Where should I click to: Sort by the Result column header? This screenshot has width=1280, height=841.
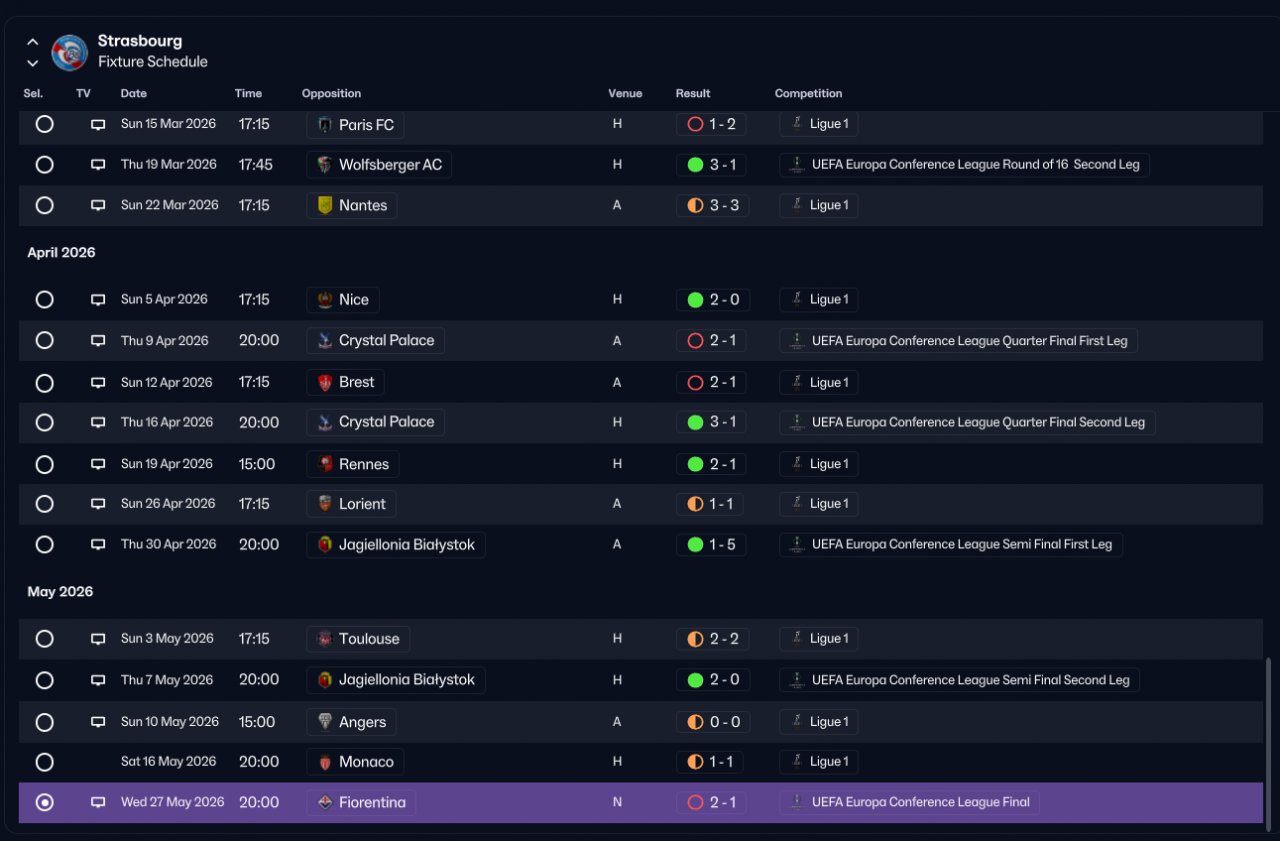[693, 93]
